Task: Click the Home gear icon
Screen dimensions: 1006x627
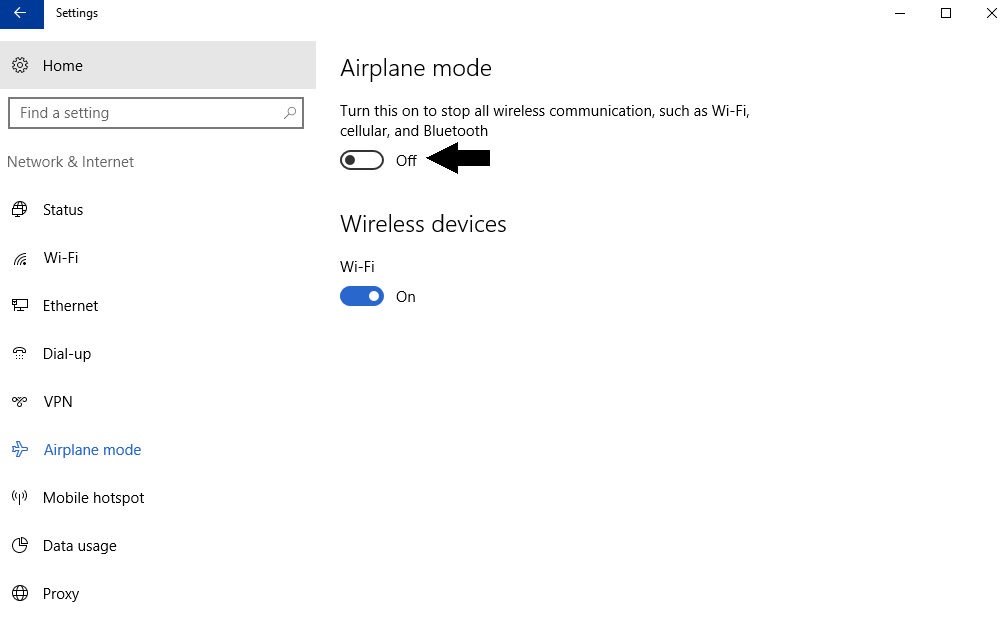Action: point(20,66)
